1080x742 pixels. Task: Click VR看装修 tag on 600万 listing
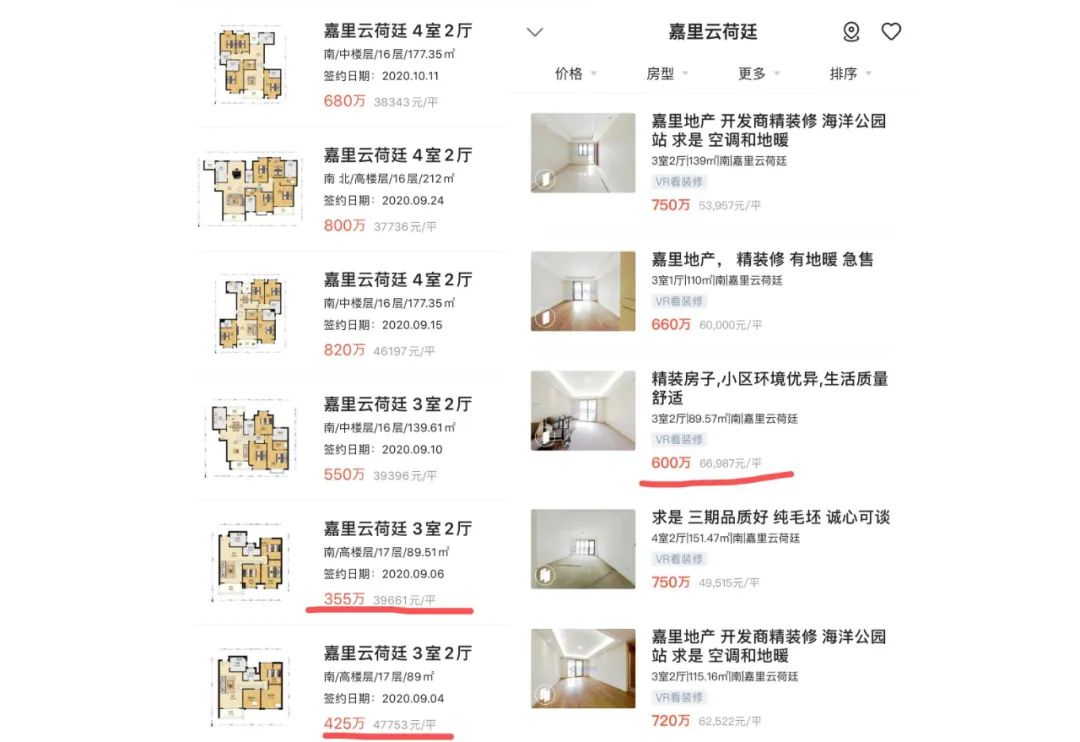(679, 440)
